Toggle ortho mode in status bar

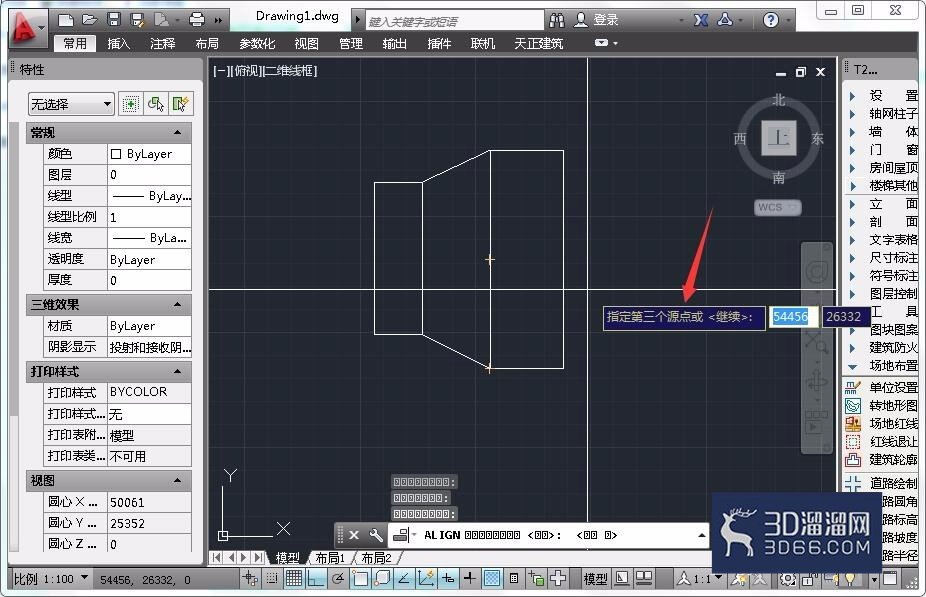pos(315,579)
